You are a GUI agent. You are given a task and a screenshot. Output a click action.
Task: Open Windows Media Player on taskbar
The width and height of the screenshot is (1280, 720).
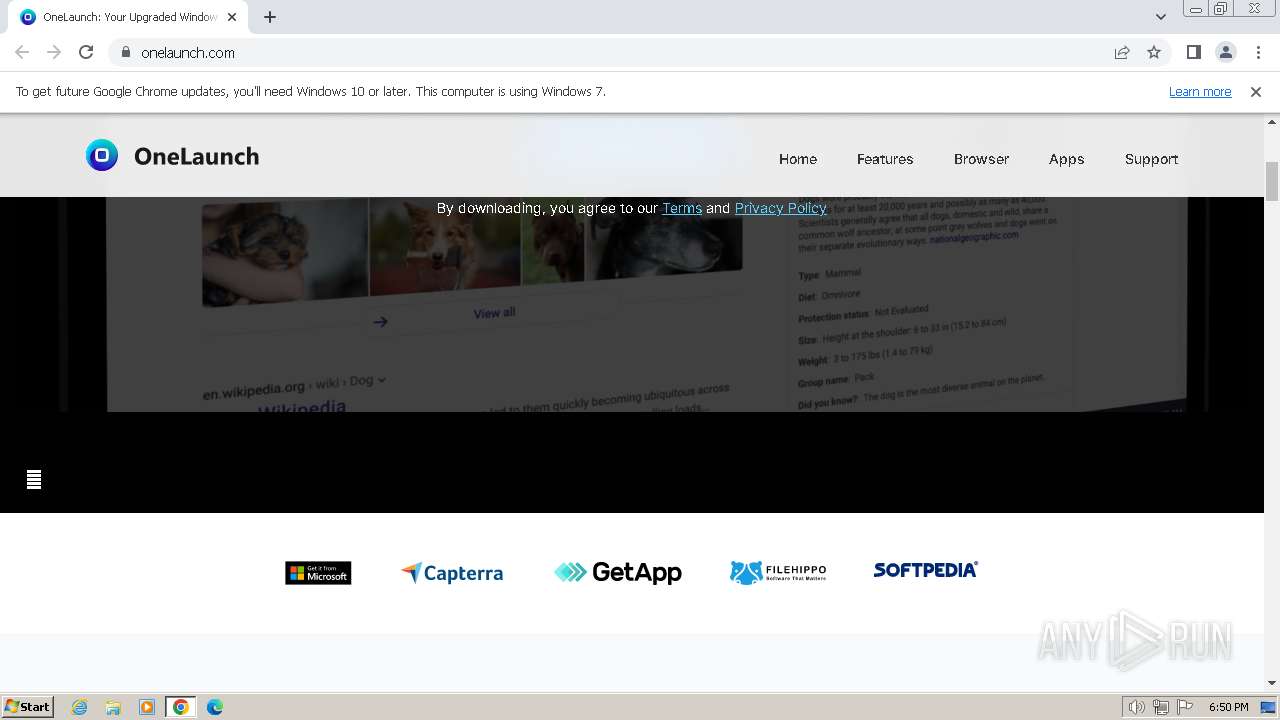pyautogui.click(x=147, y=707)
